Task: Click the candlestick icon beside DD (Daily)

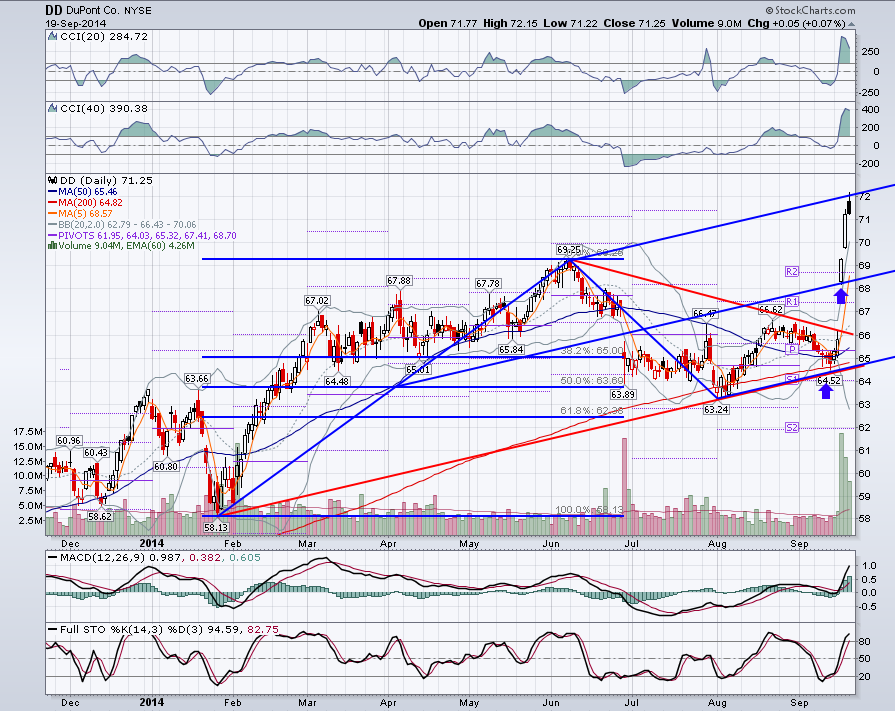Action: tap(53, 180)
